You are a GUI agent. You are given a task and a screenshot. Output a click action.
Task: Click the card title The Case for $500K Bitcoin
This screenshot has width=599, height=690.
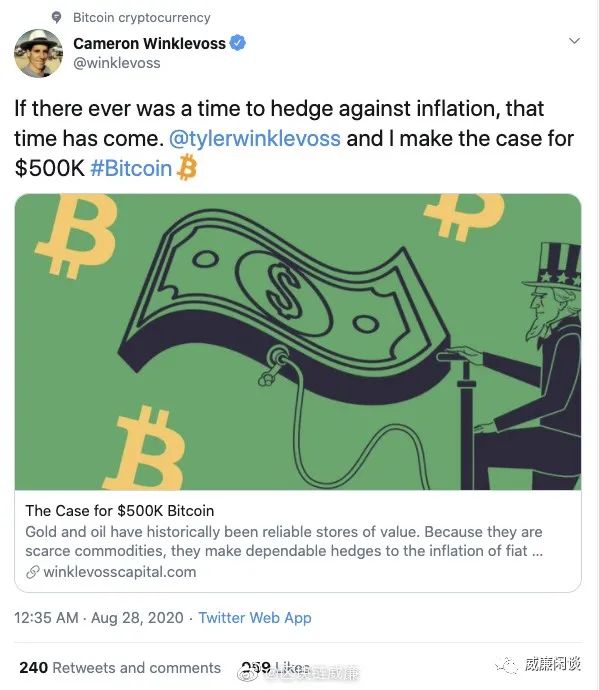tap(120, 511)
